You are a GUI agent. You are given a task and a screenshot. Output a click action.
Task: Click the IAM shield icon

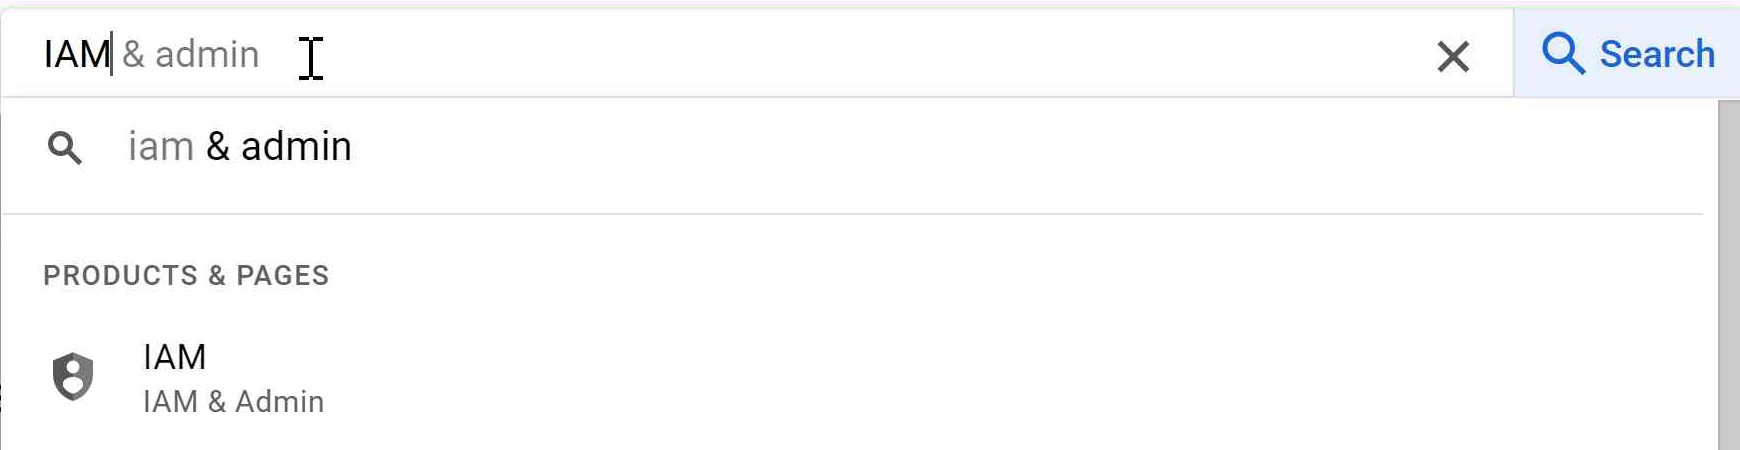[73, 377]
